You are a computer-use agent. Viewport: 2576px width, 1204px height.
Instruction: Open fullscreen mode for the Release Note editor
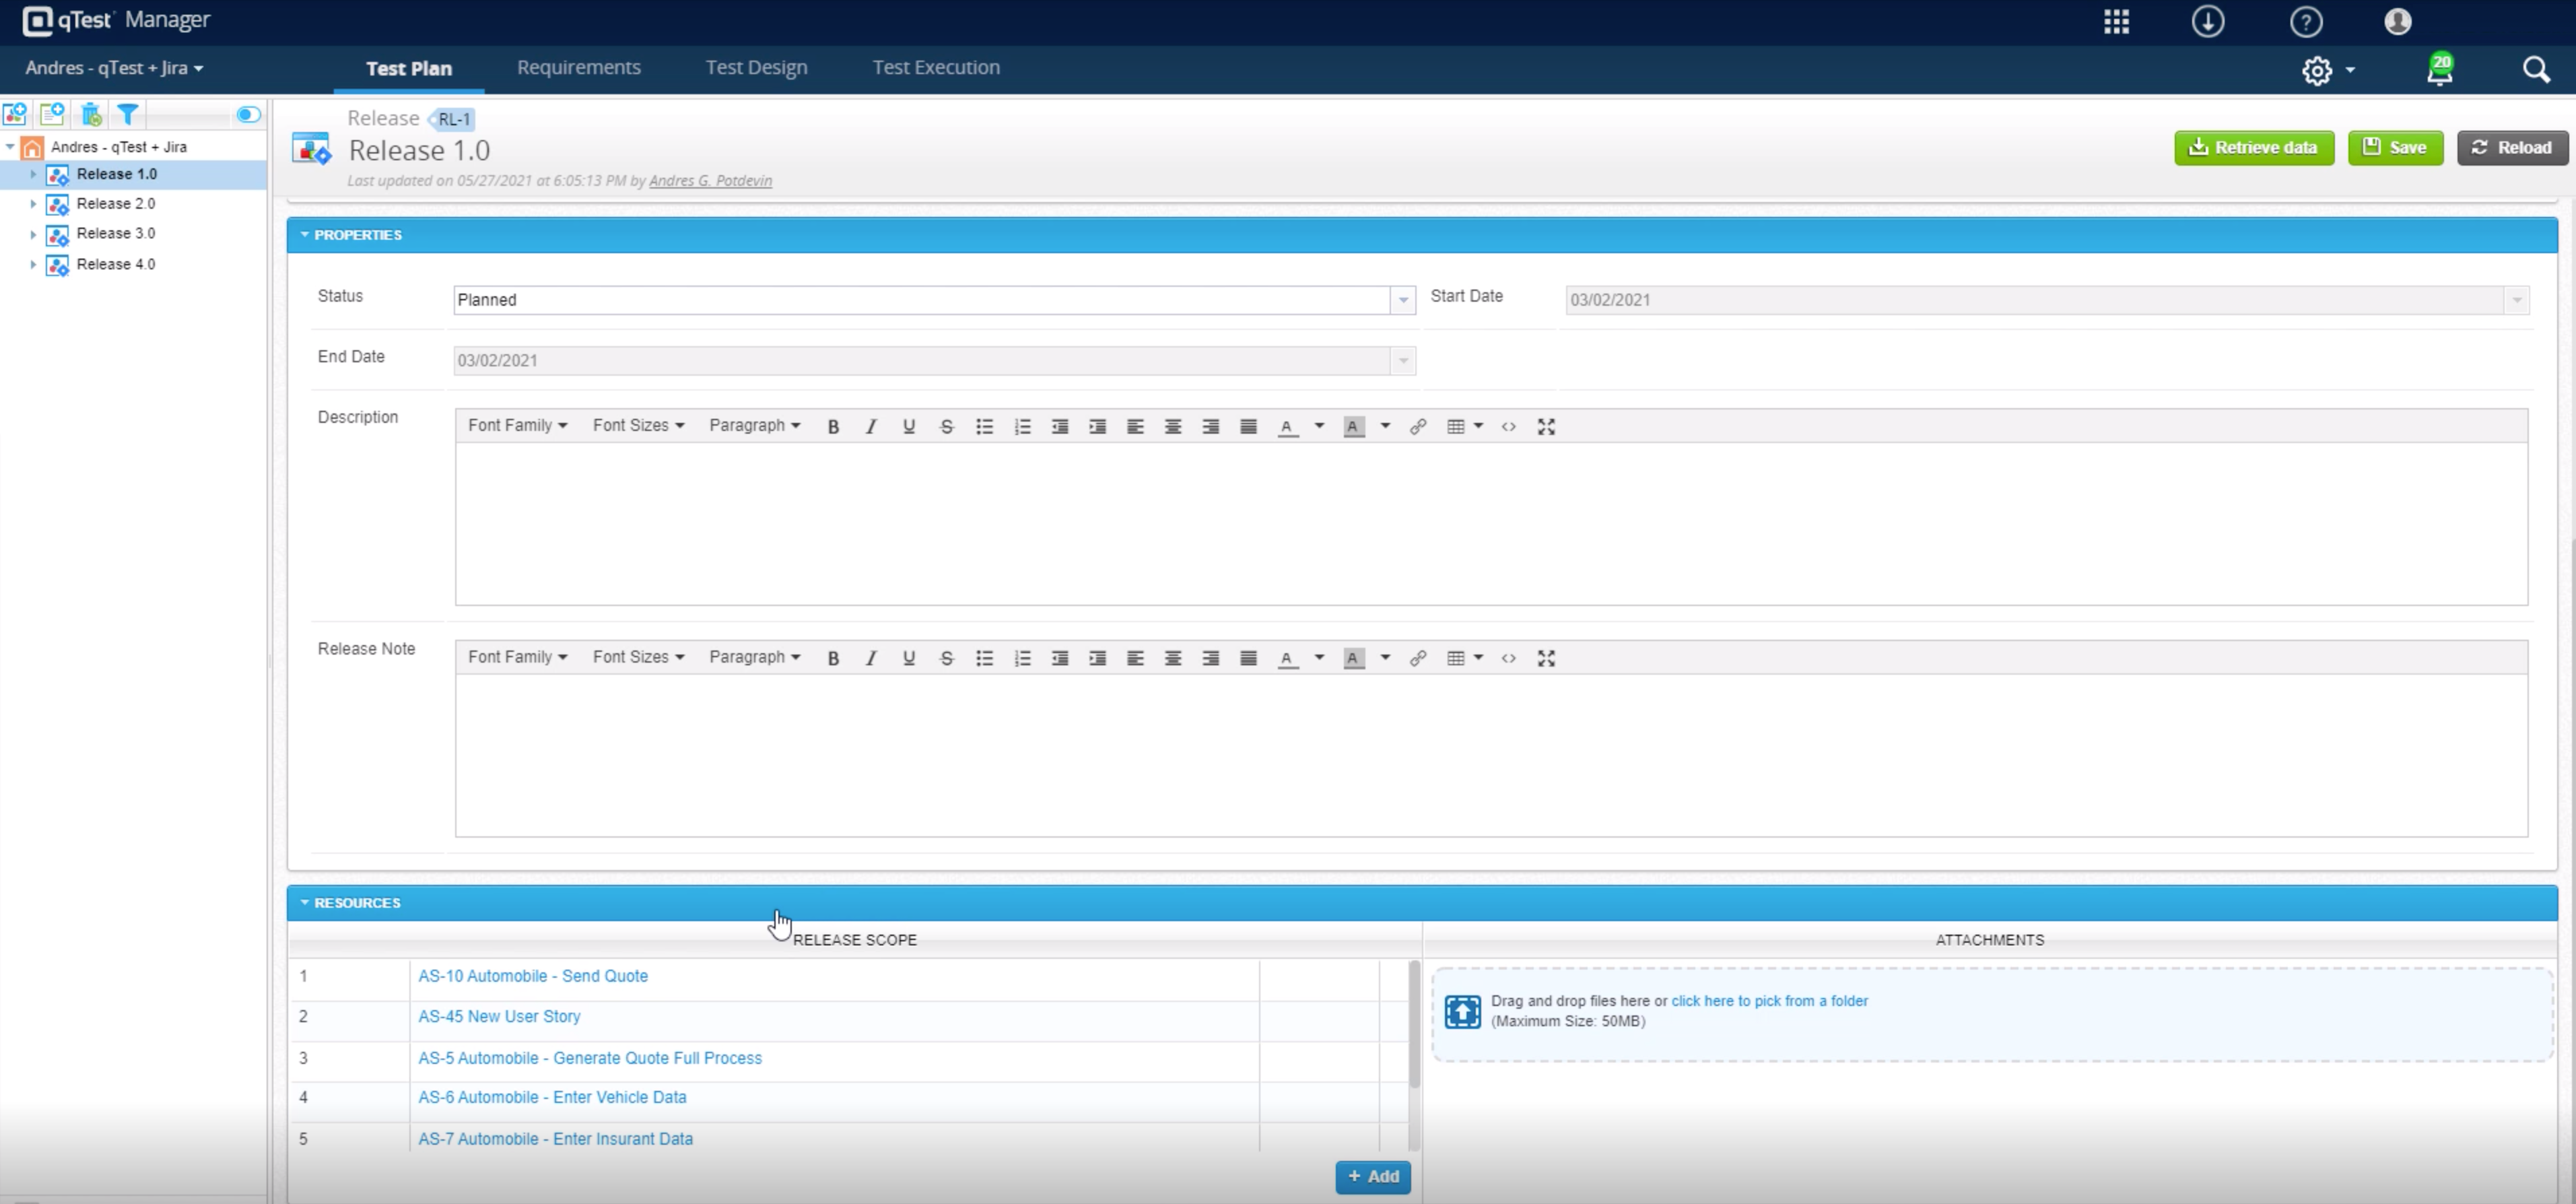pyautogui.click(x=1546, y=658)
